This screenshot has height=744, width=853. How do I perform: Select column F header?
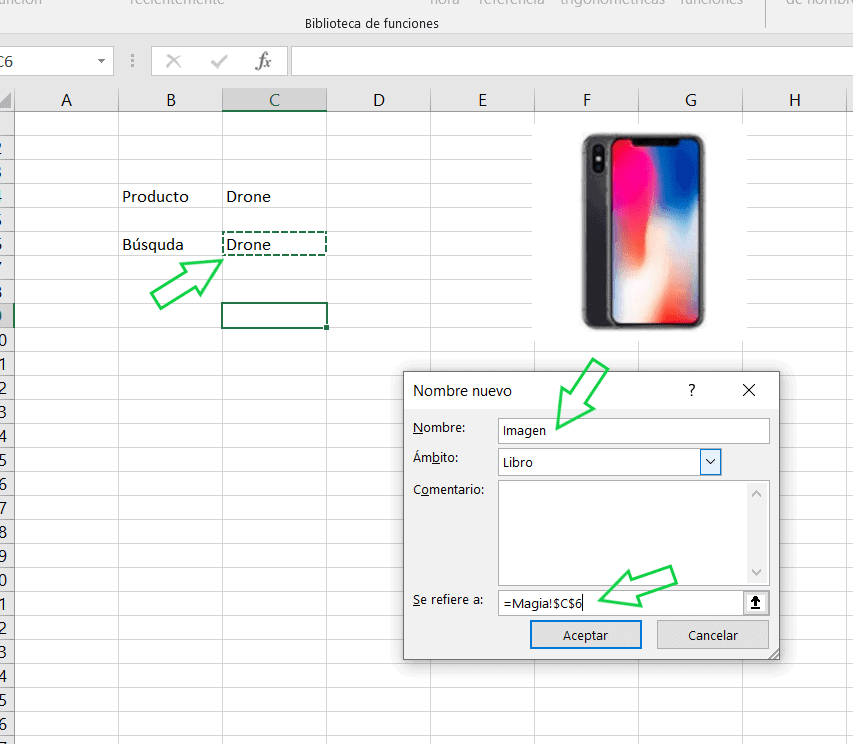(586, 100)
